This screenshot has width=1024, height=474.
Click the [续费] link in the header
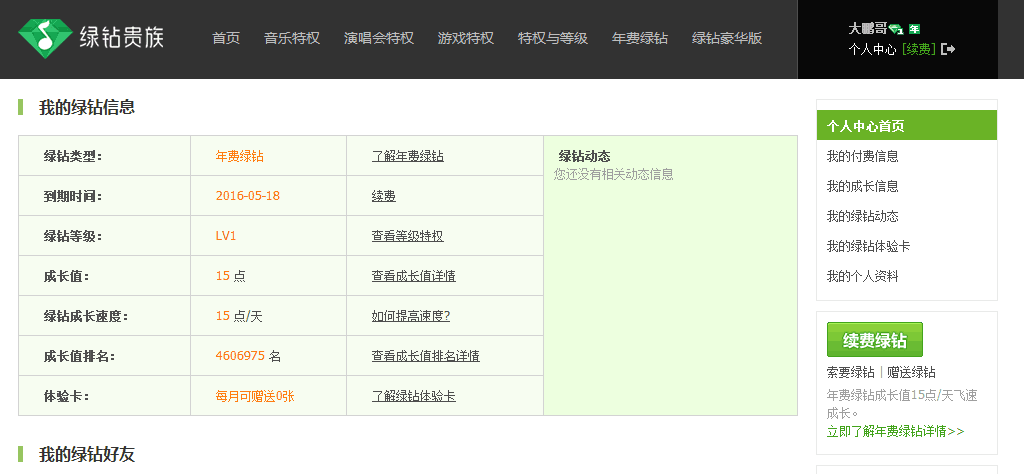point(919,49)
